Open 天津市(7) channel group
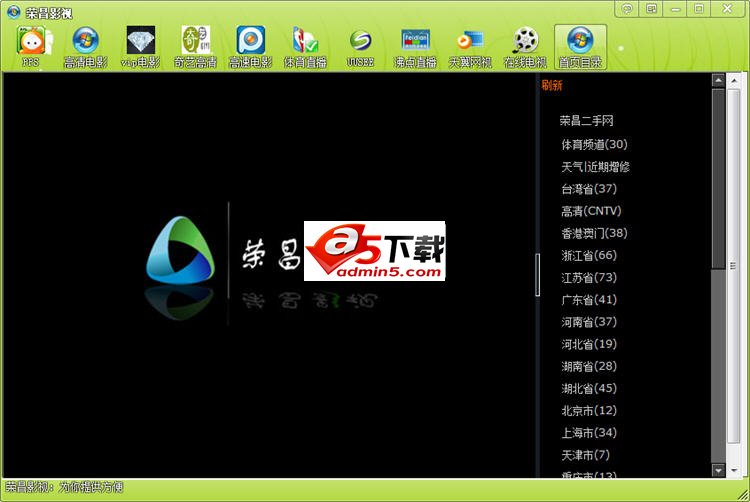Screen dimensions: 750x502 [x=585, y=455]
